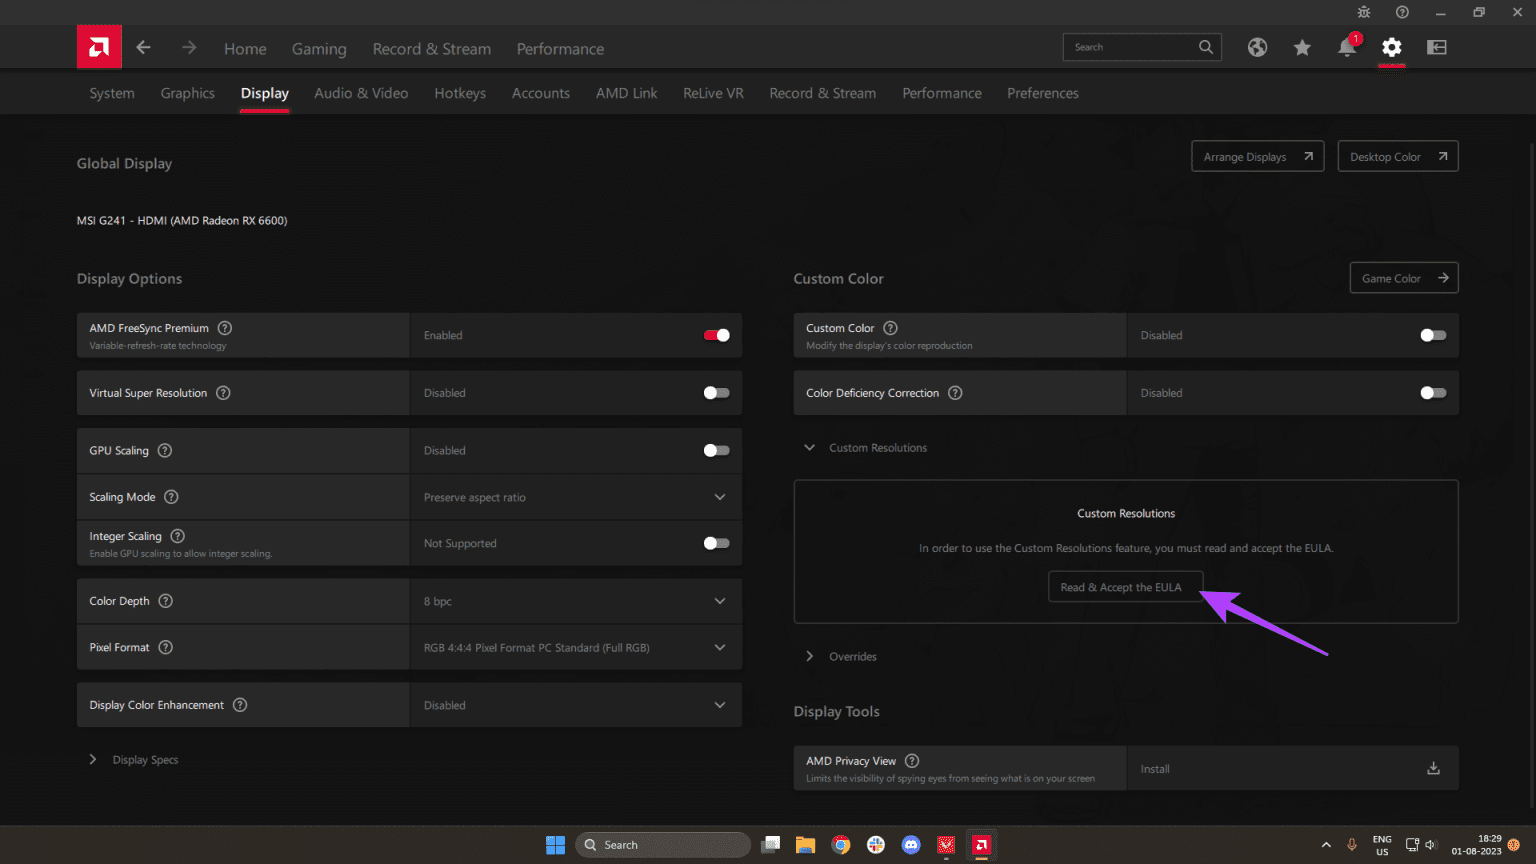Open settings via the gear icon
The width and height of the screenshot is (1536, 864).
coord(1391,47)
